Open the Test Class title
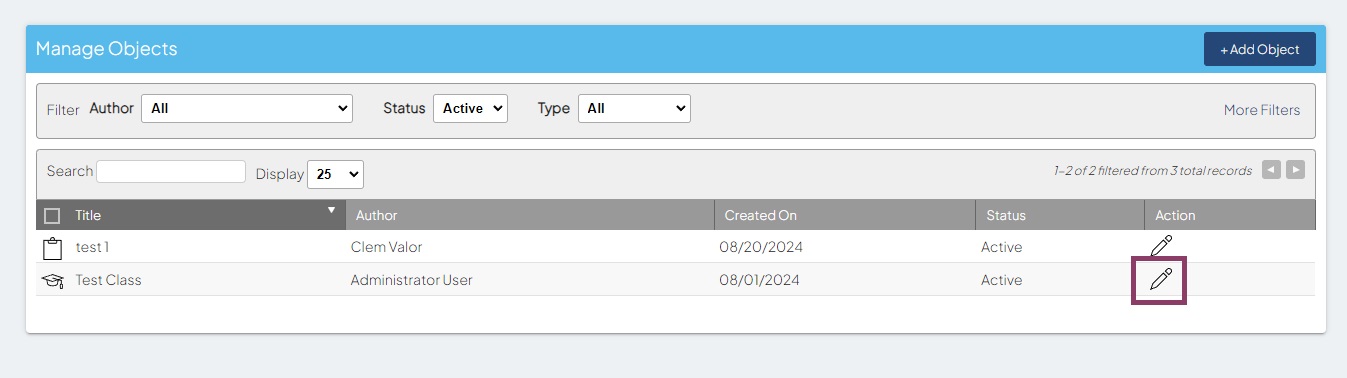Image resolution: width=1347 pixels, height=378 pixels. pos(108,280)
